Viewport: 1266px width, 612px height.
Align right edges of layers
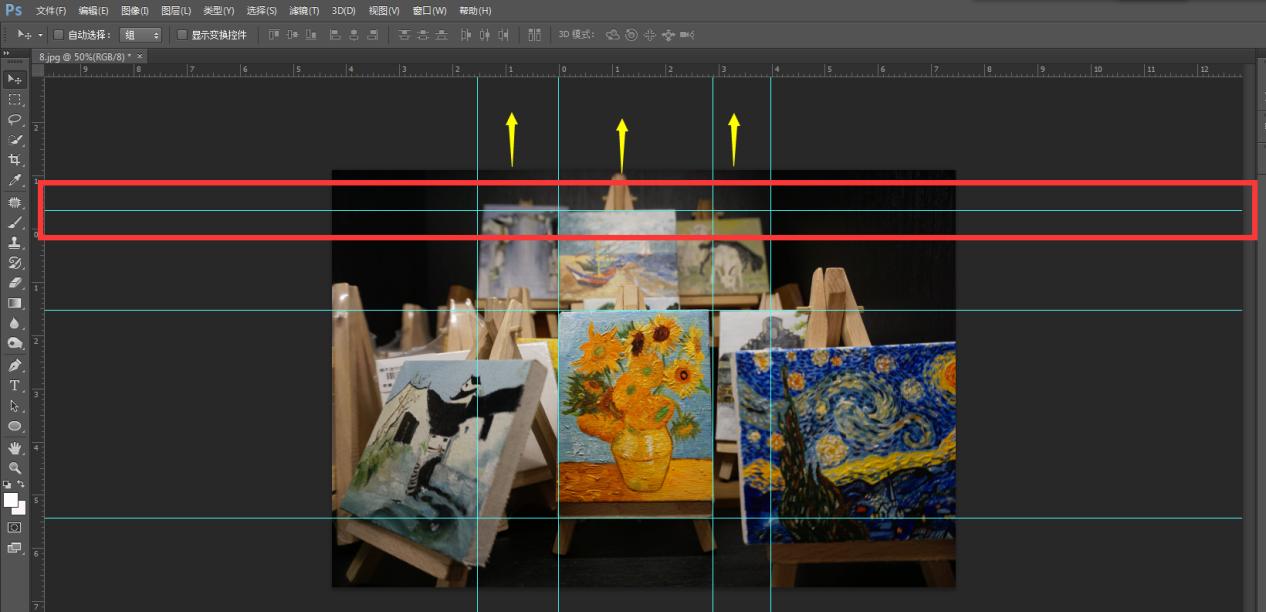(372, 35)
